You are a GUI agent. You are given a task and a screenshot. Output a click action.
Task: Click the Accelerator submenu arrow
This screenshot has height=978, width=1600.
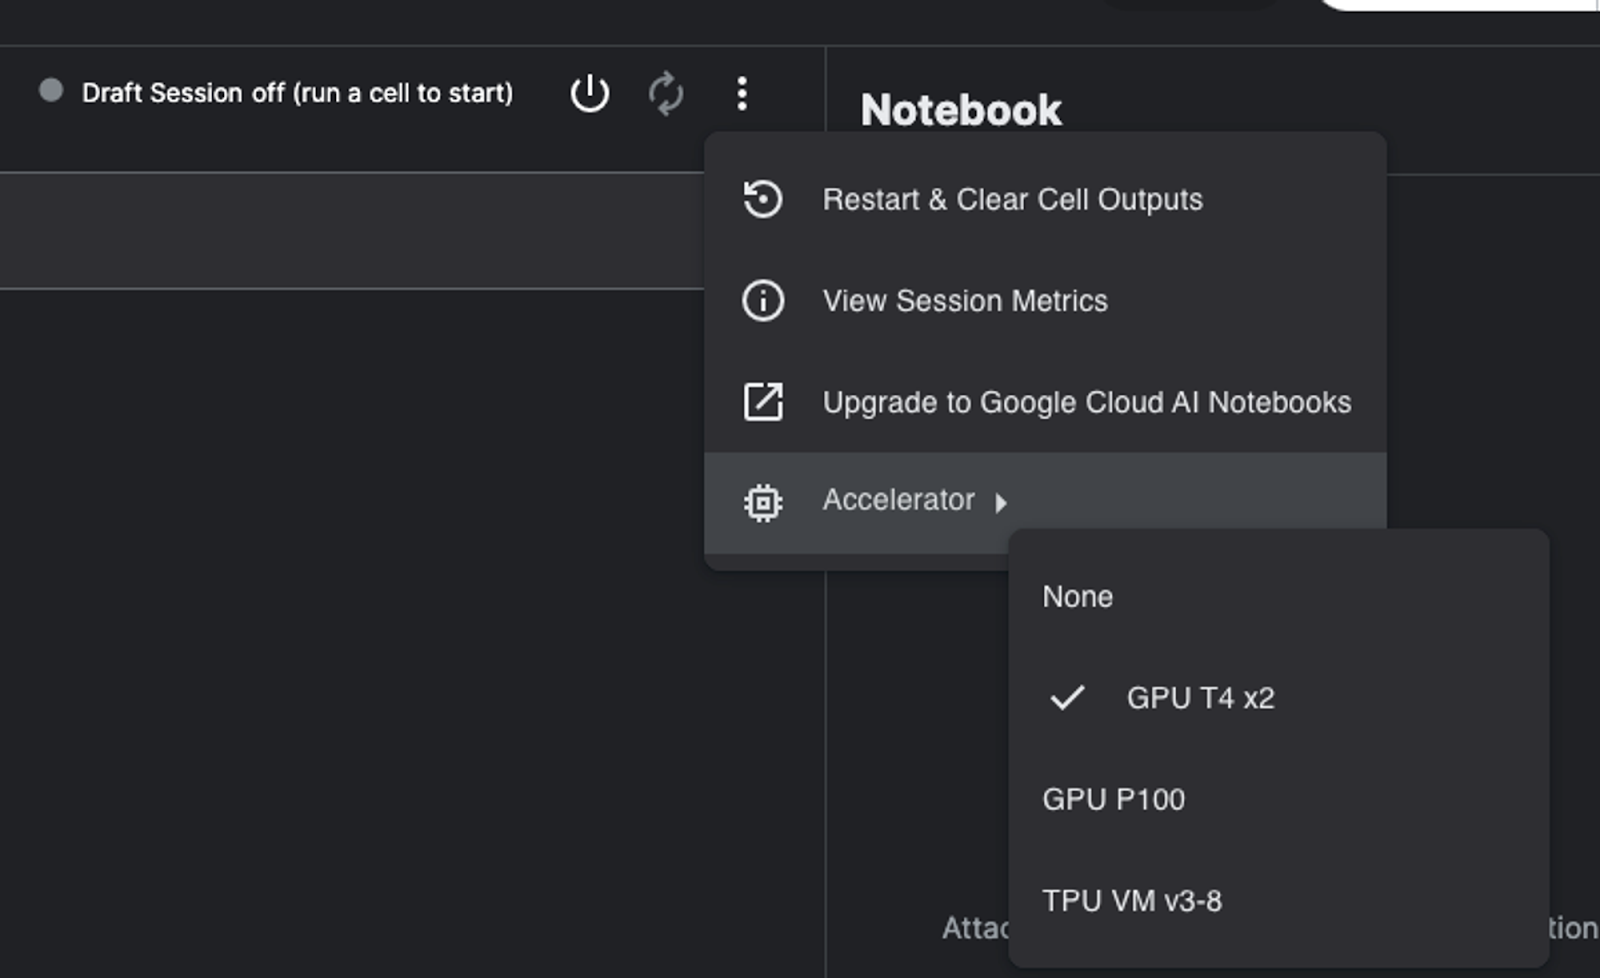[1001, 503]
